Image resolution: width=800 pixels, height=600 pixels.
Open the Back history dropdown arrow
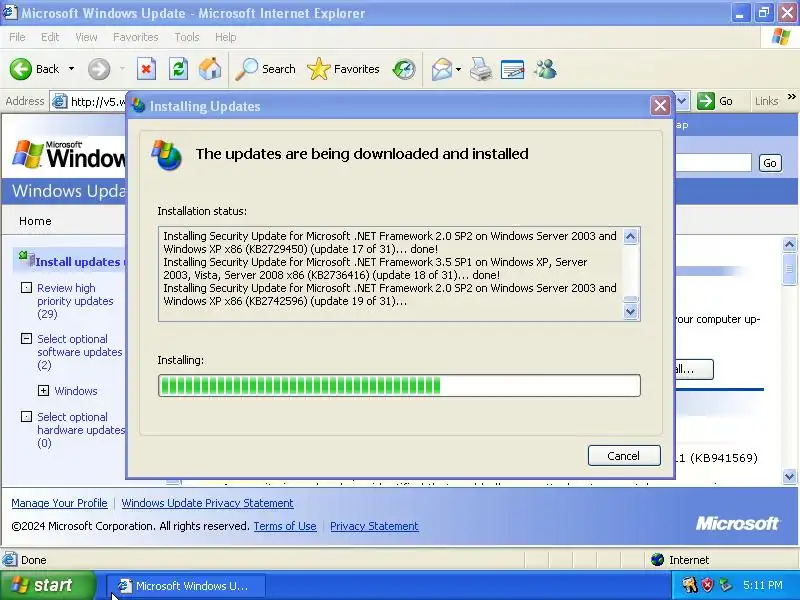(x=71, y=69)
